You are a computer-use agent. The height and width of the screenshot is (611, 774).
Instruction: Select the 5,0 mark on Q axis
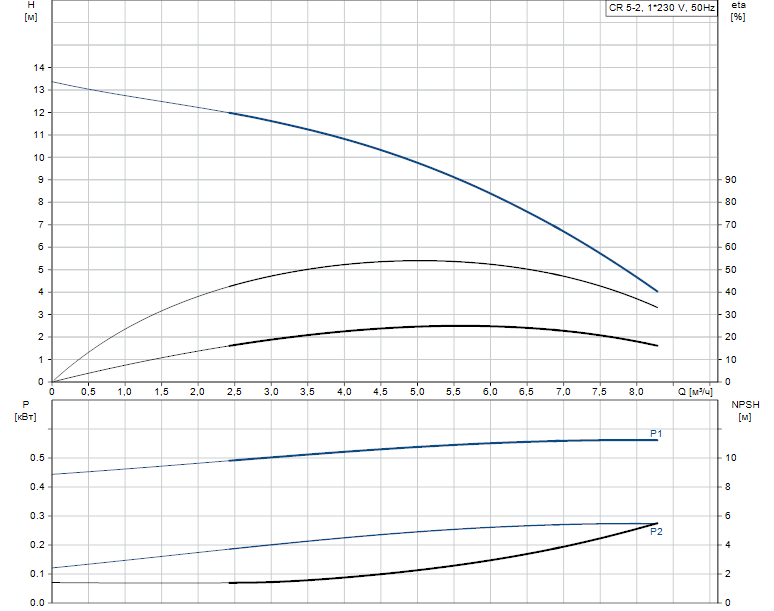pyautogui.click(x=417, y=391)
